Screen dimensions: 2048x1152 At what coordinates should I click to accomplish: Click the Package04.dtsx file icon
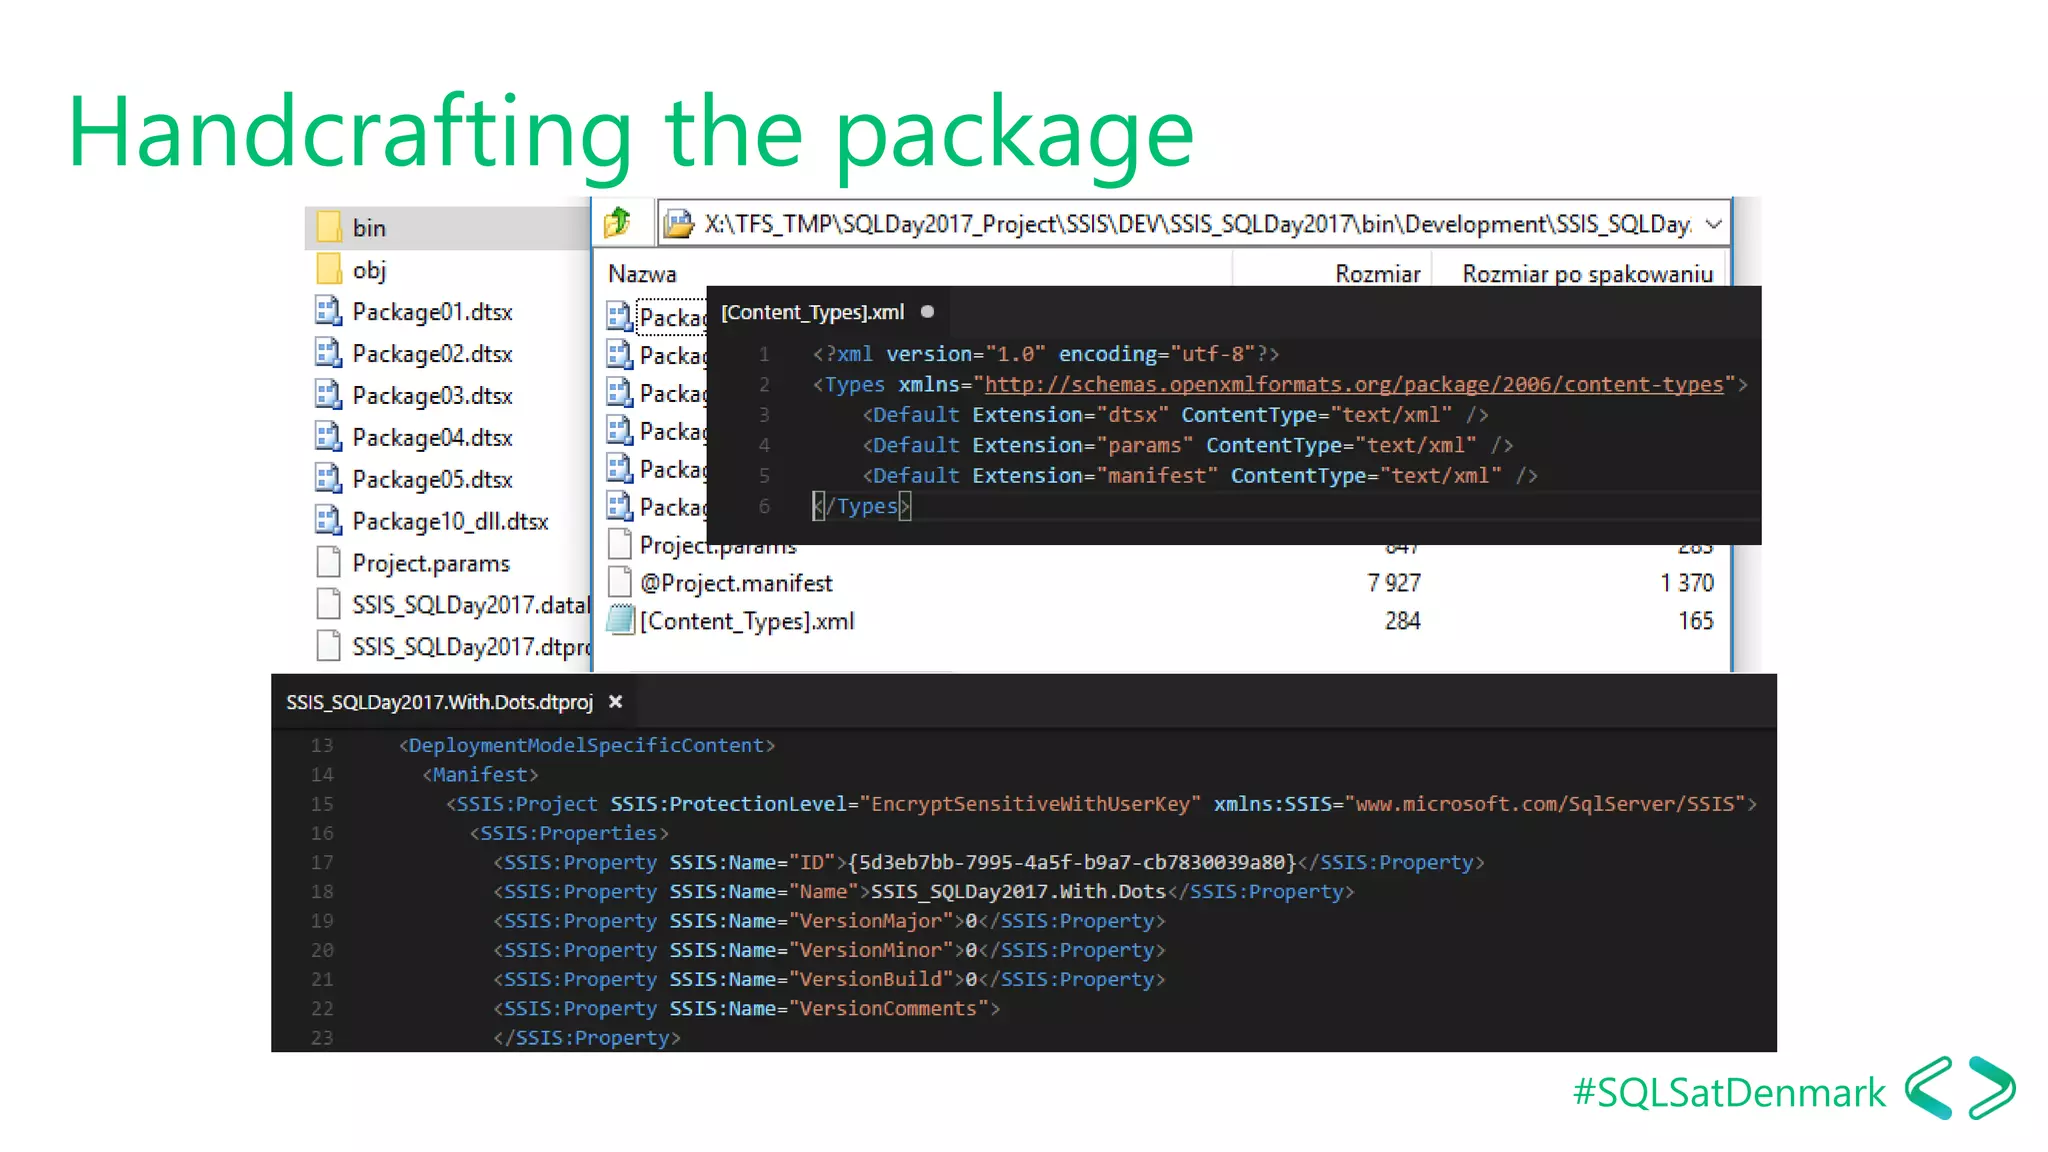click(329, 437)
